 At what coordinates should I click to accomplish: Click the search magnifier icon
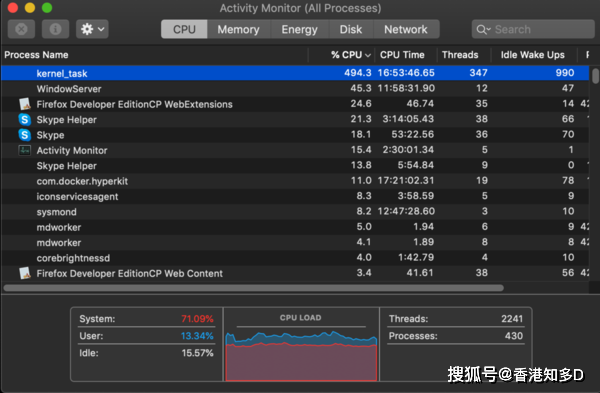point(483,29)
